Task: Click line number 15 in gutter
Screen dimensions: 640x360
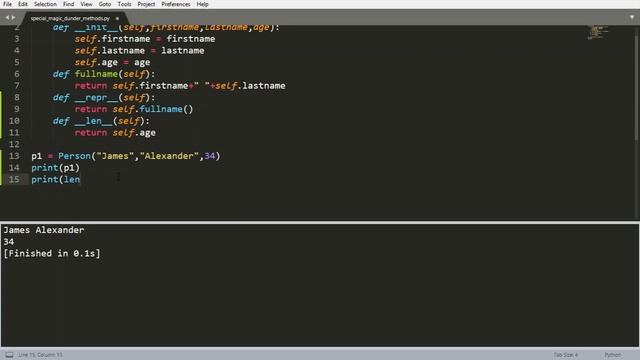Action: pyautogui.click(x=14, y=179)
